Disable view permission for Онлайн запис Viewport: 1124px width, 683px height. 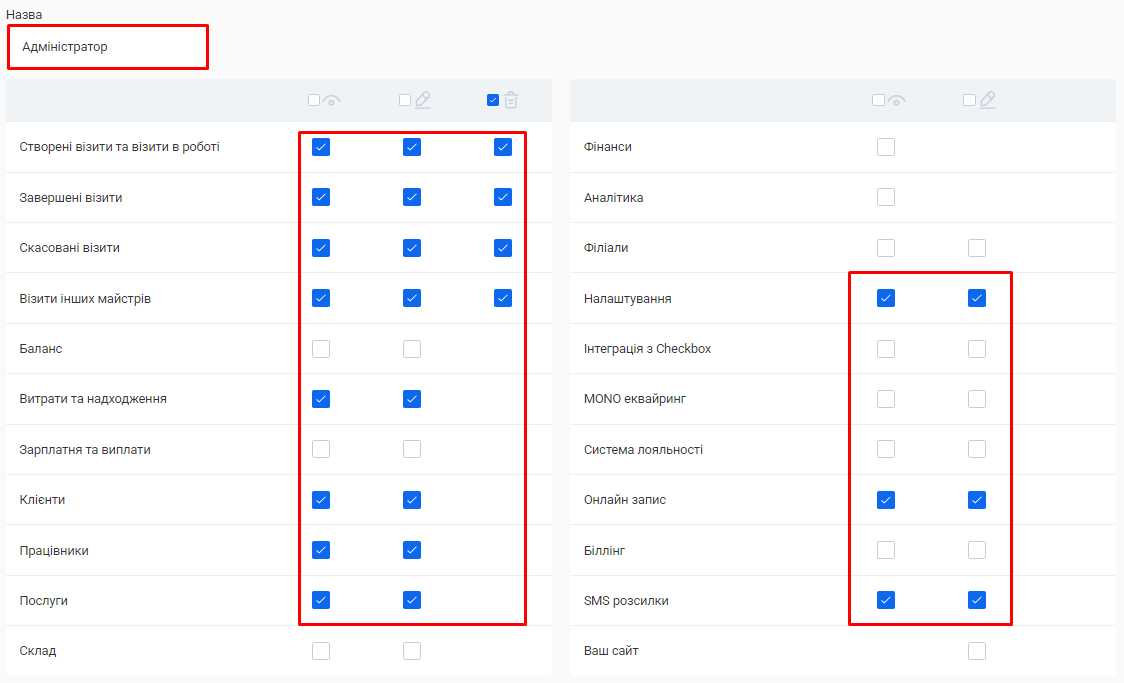(x=886, y=499)
